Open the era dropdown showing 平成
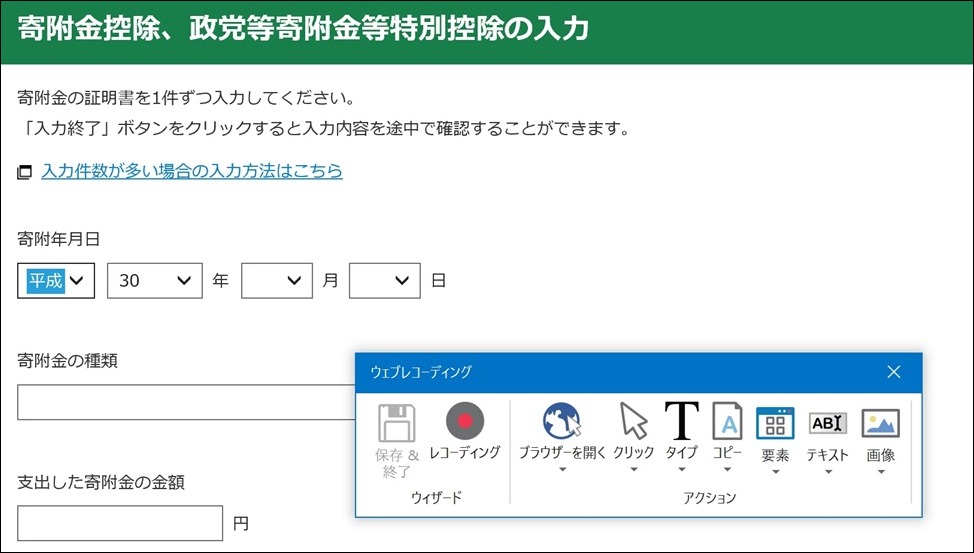974x553 pixels. point(56,281)
